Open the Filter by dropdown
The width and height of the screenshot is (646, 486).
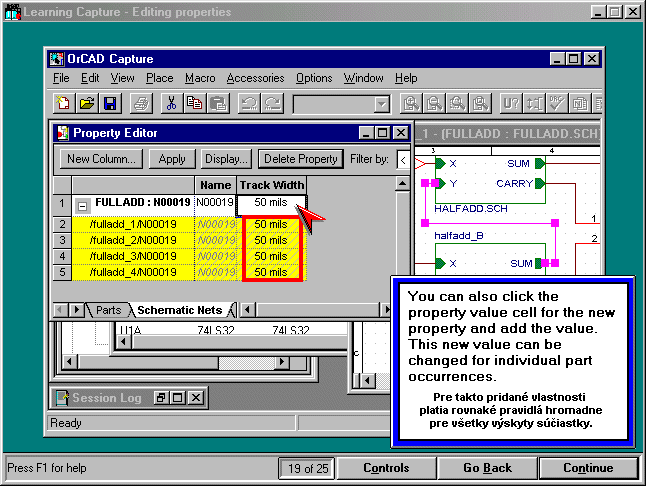[x=402, y=159]
